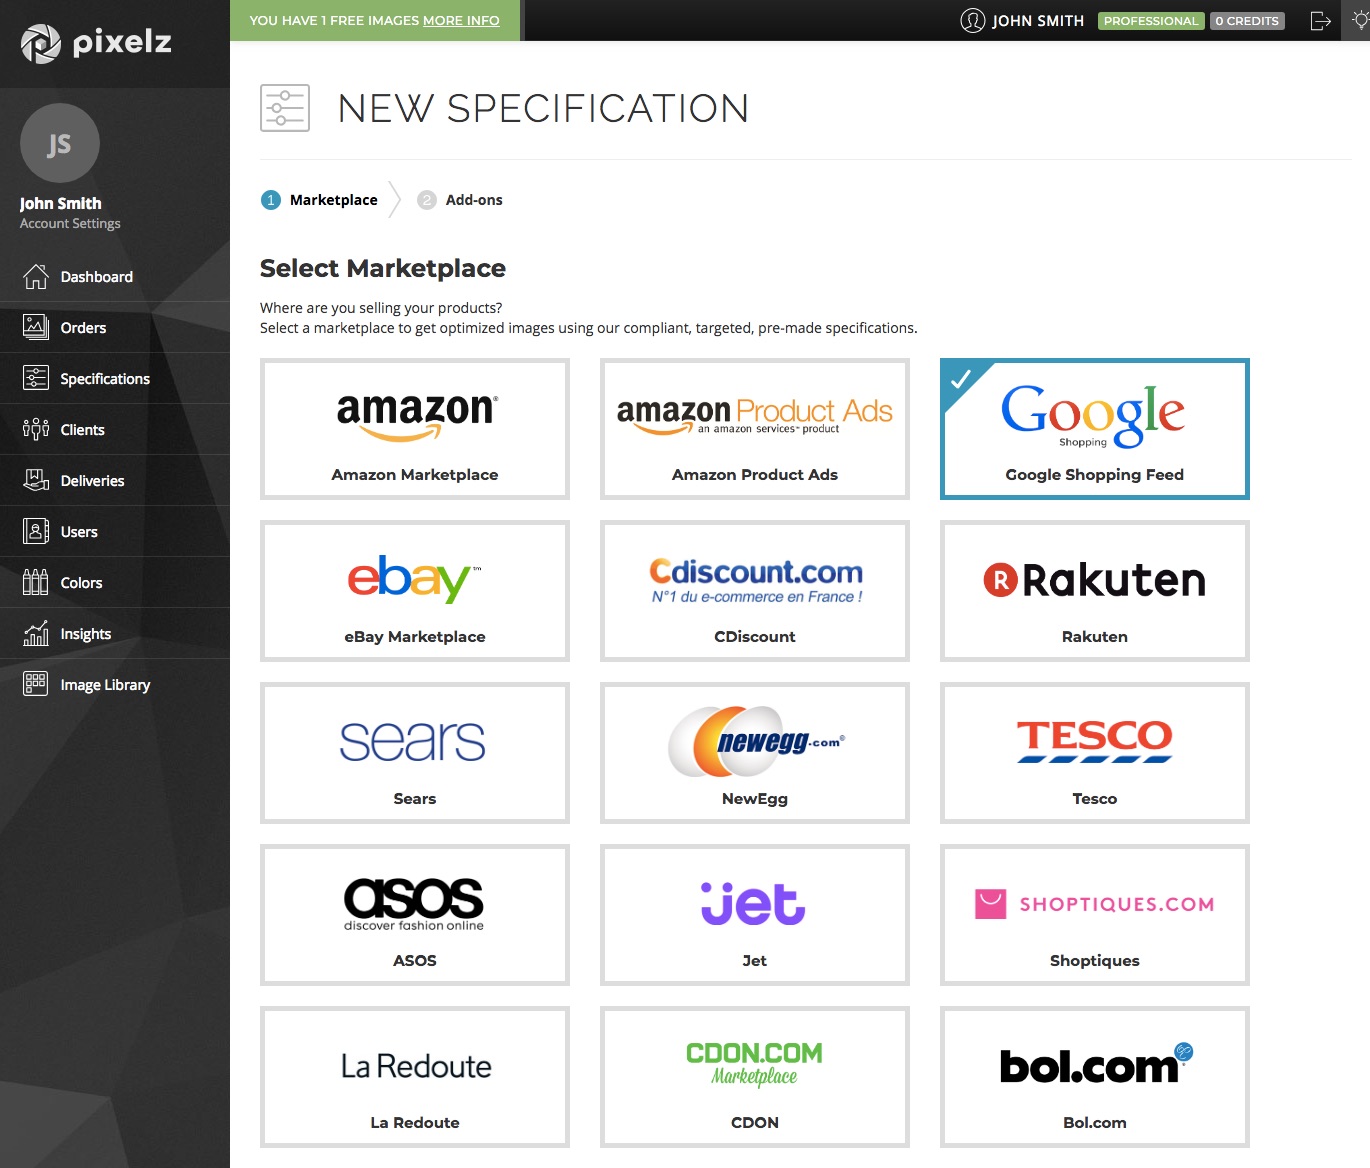Screen dimensions: 1370x1168
Task: Click the Dashboard house icon
Action: coord(36,277)
